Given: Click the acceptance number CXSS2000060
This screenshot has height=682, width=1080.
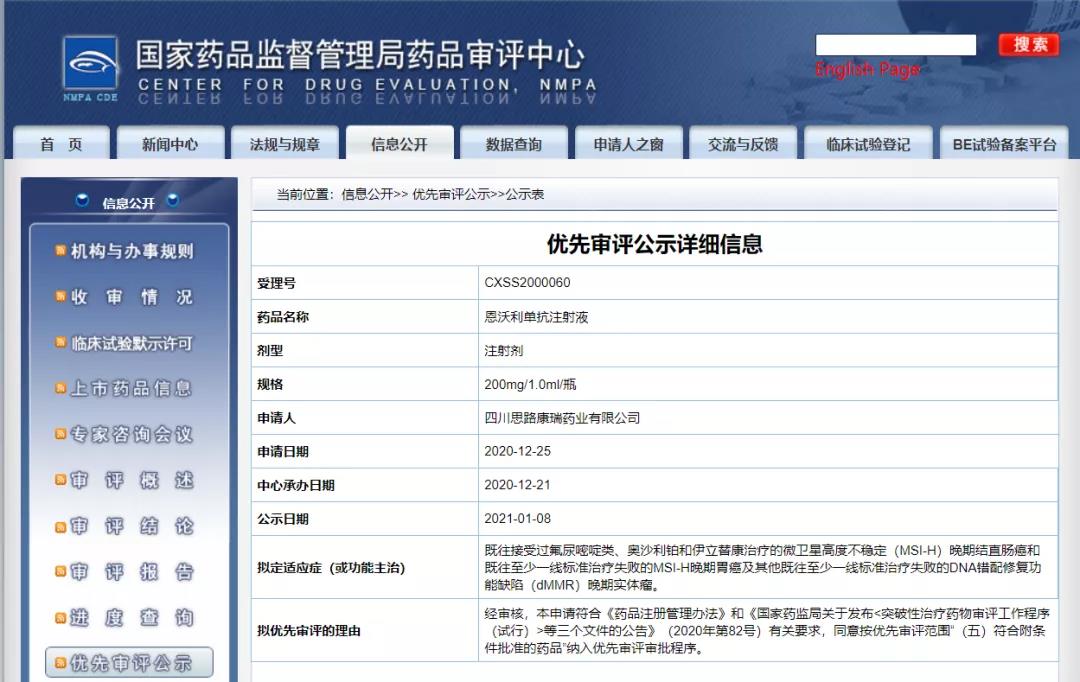Looking at the screenshot, I should coord(527,282).
